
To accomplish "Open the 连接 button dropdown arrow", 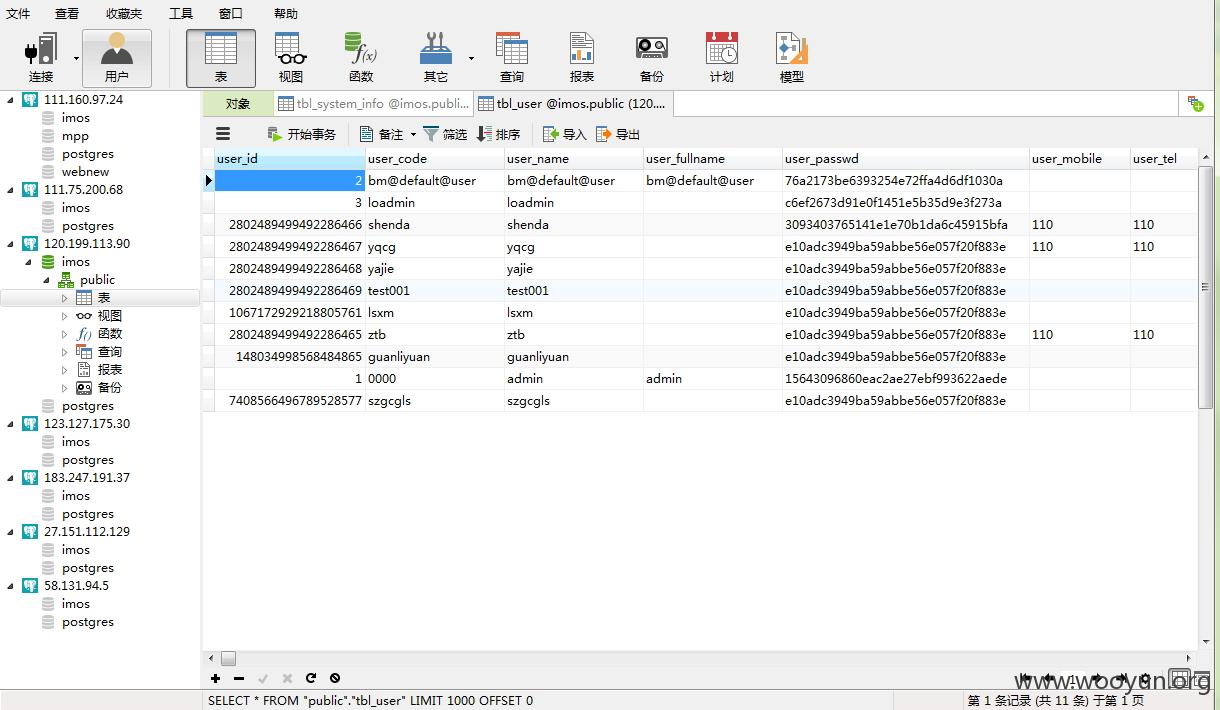I will coord(76,58).
